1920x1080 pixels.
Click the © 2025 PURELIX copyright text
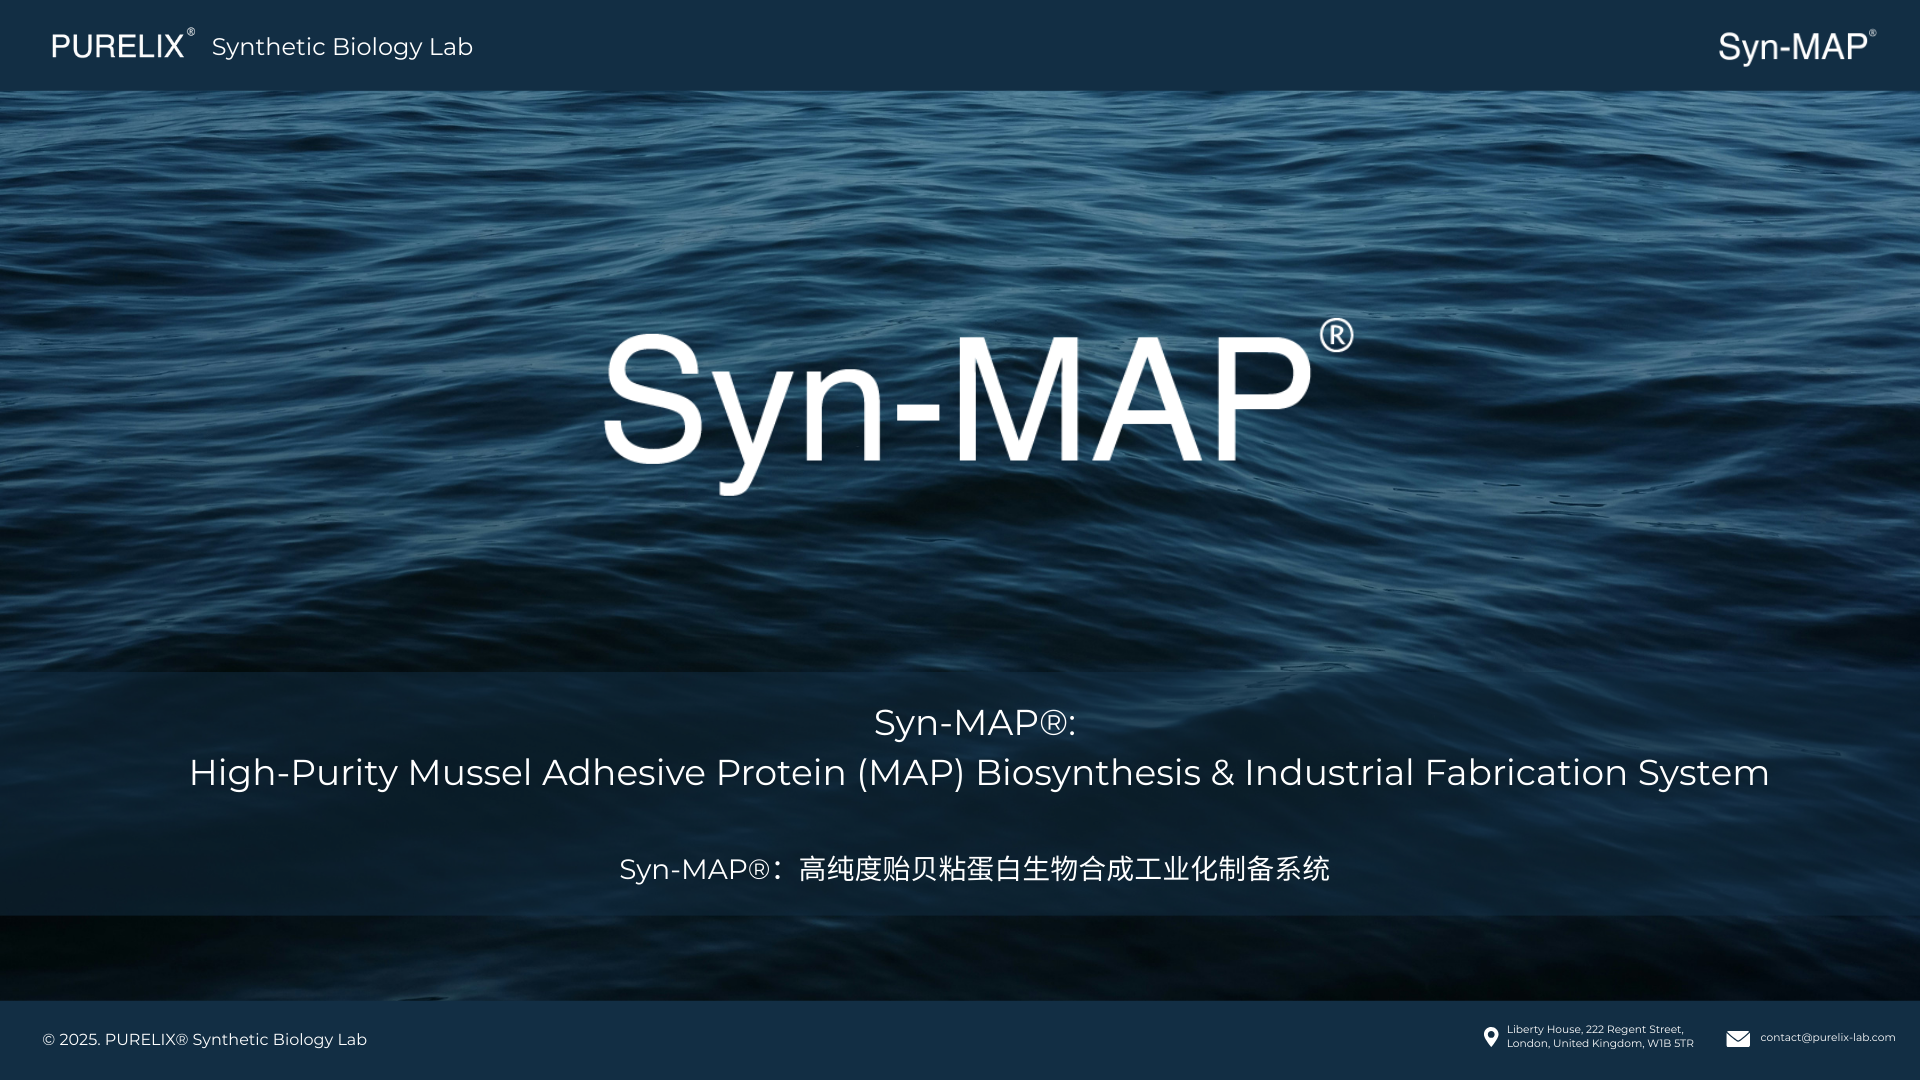(x=204, y=1040)
